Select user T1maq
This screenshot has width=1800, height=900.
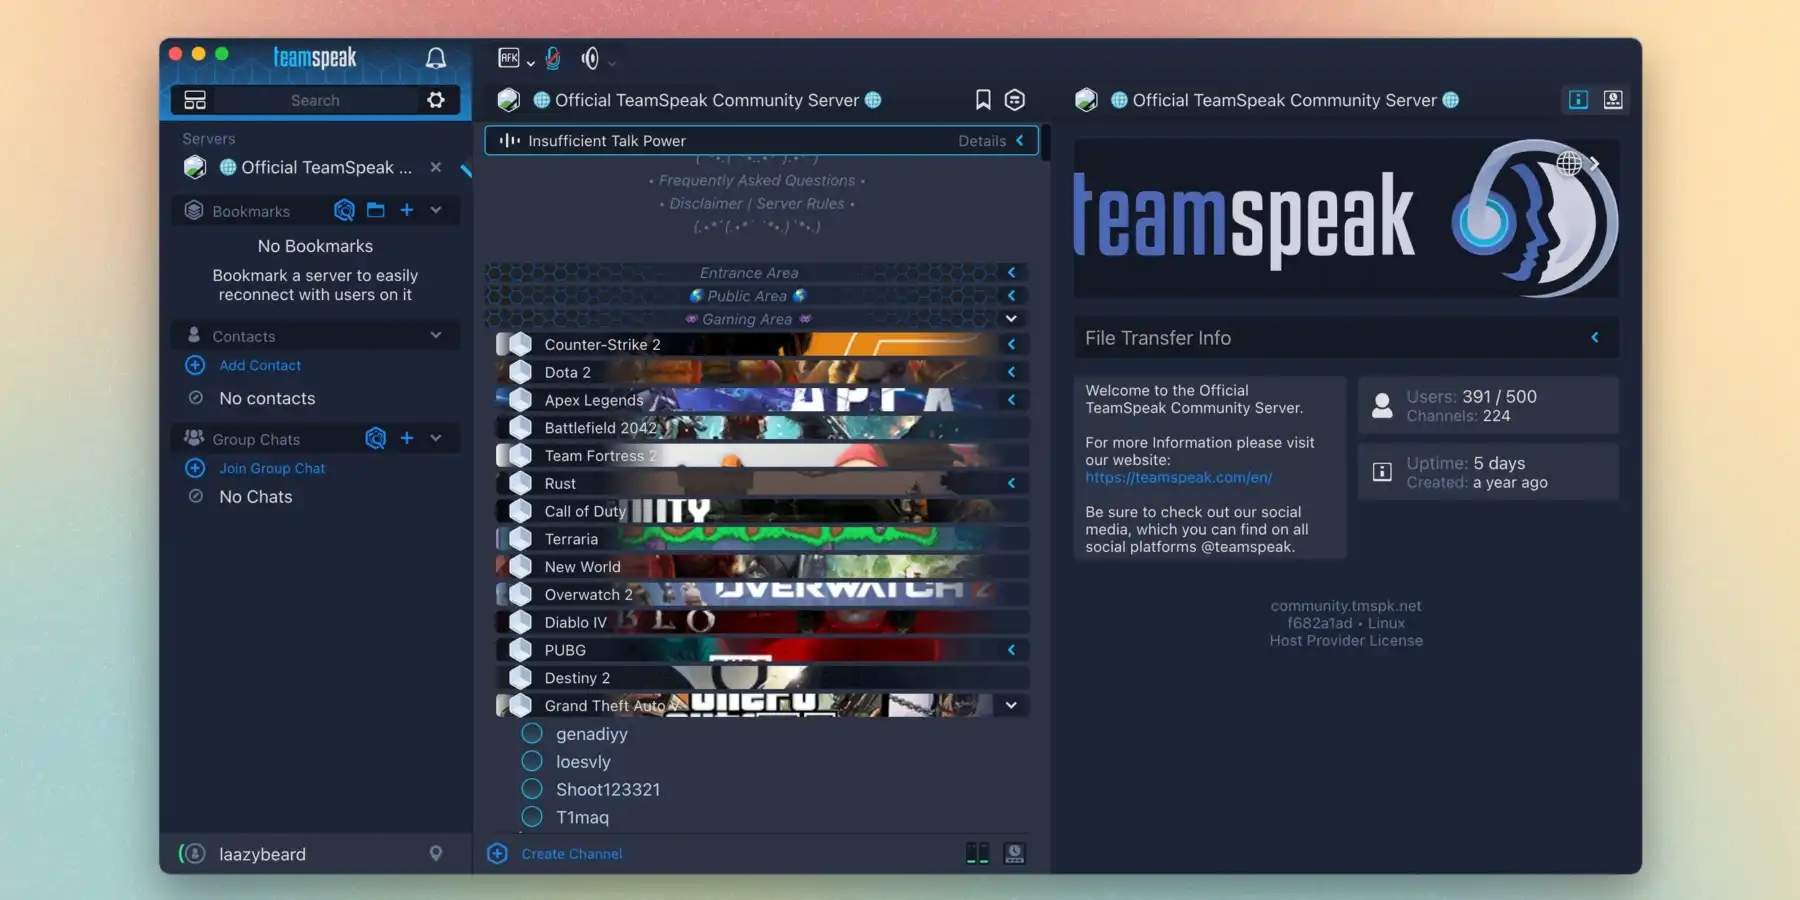click(x=582, y=818)
